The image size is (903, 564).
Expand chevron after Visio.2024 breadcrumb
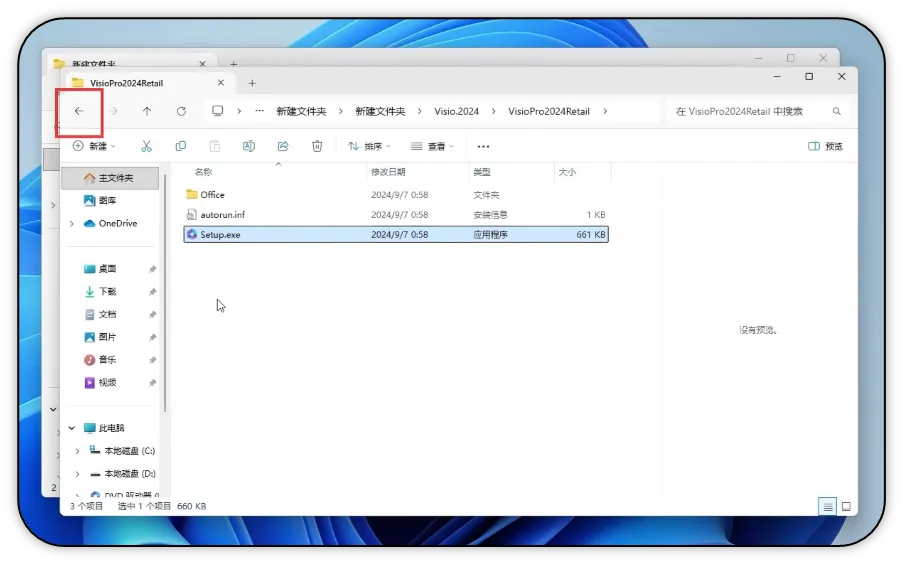click(494, 111)
